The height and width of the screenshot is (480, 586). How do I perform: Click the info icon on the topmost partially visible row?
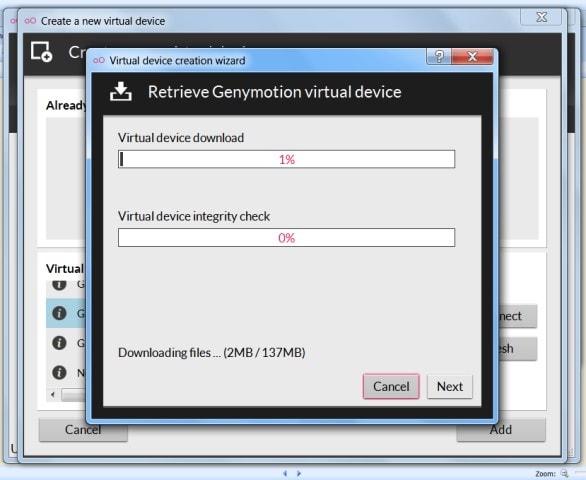59,285
